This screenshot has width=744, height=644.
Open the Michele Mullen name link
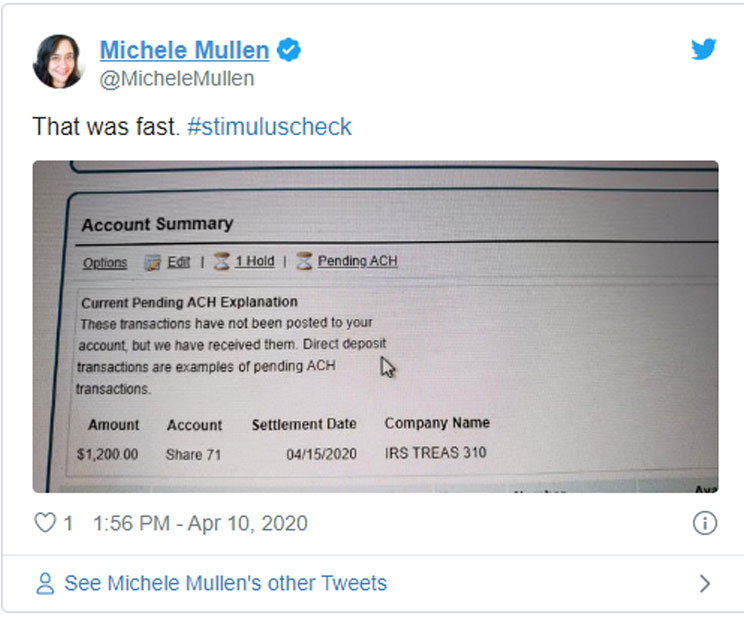(x=184, y=50)
